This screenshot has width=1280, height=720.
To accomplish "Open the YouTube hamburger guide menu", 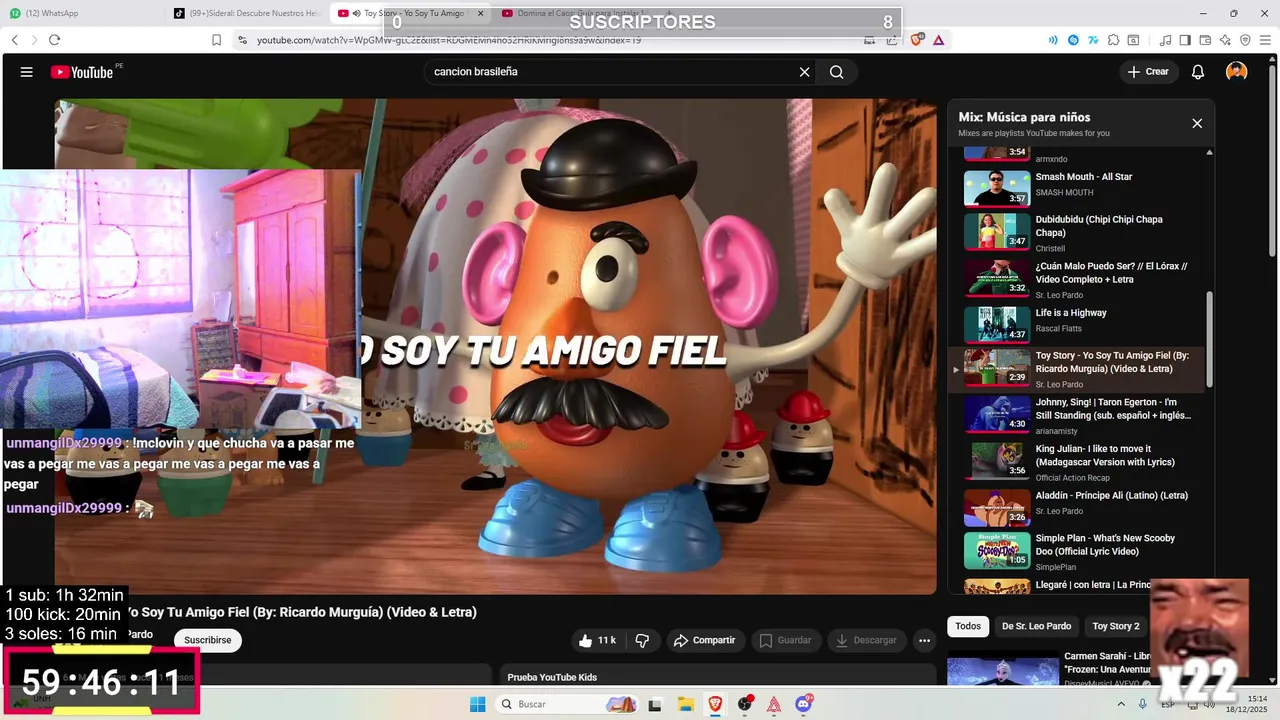I will [x=27, y=72].
